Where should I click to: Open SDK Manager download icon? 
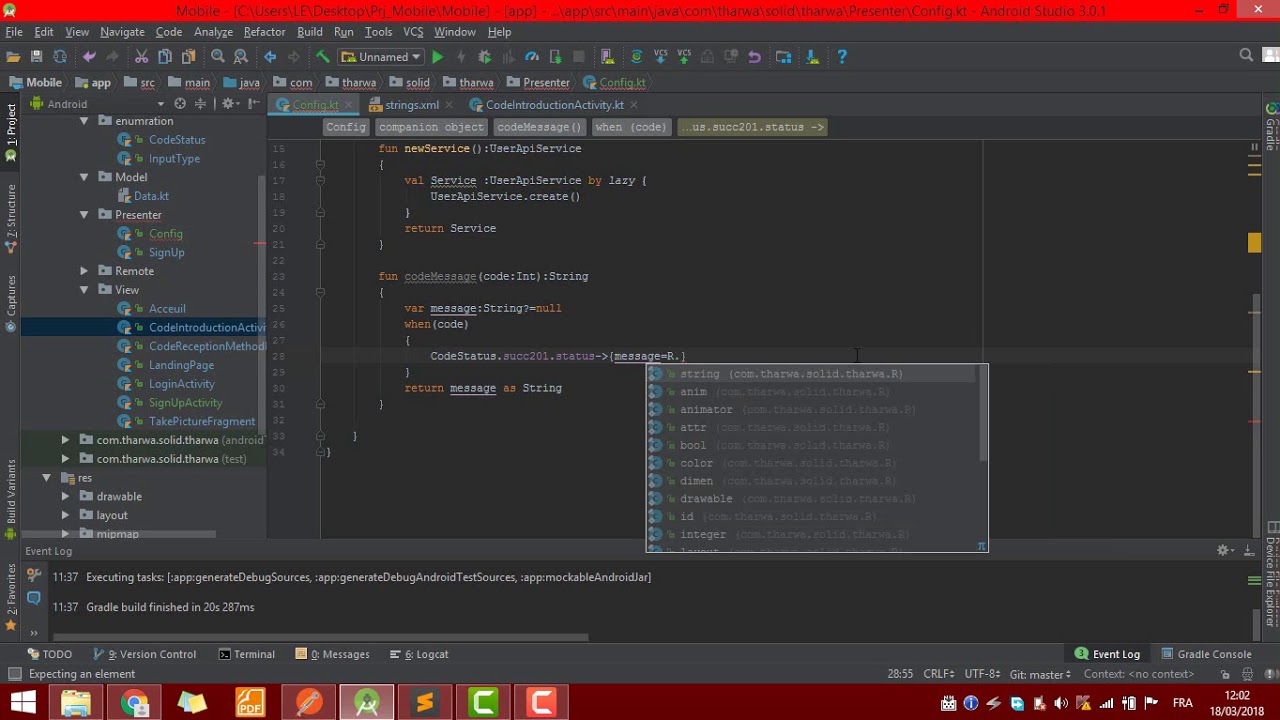(x=813, y=57)
